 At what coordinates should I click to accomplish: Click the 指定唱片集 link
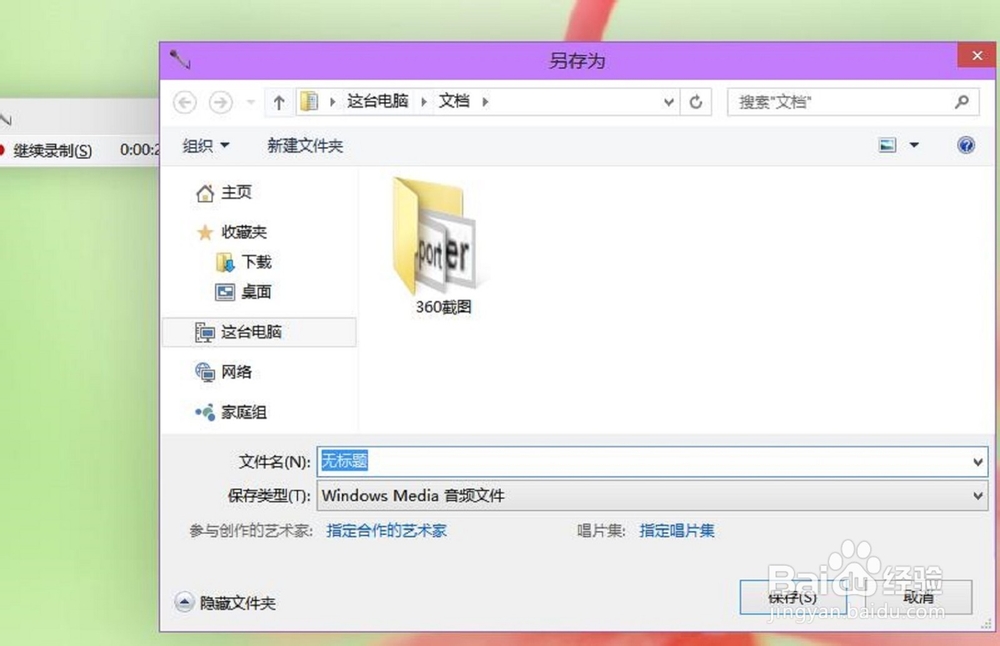pyautogui.click(x=677, y=531)
